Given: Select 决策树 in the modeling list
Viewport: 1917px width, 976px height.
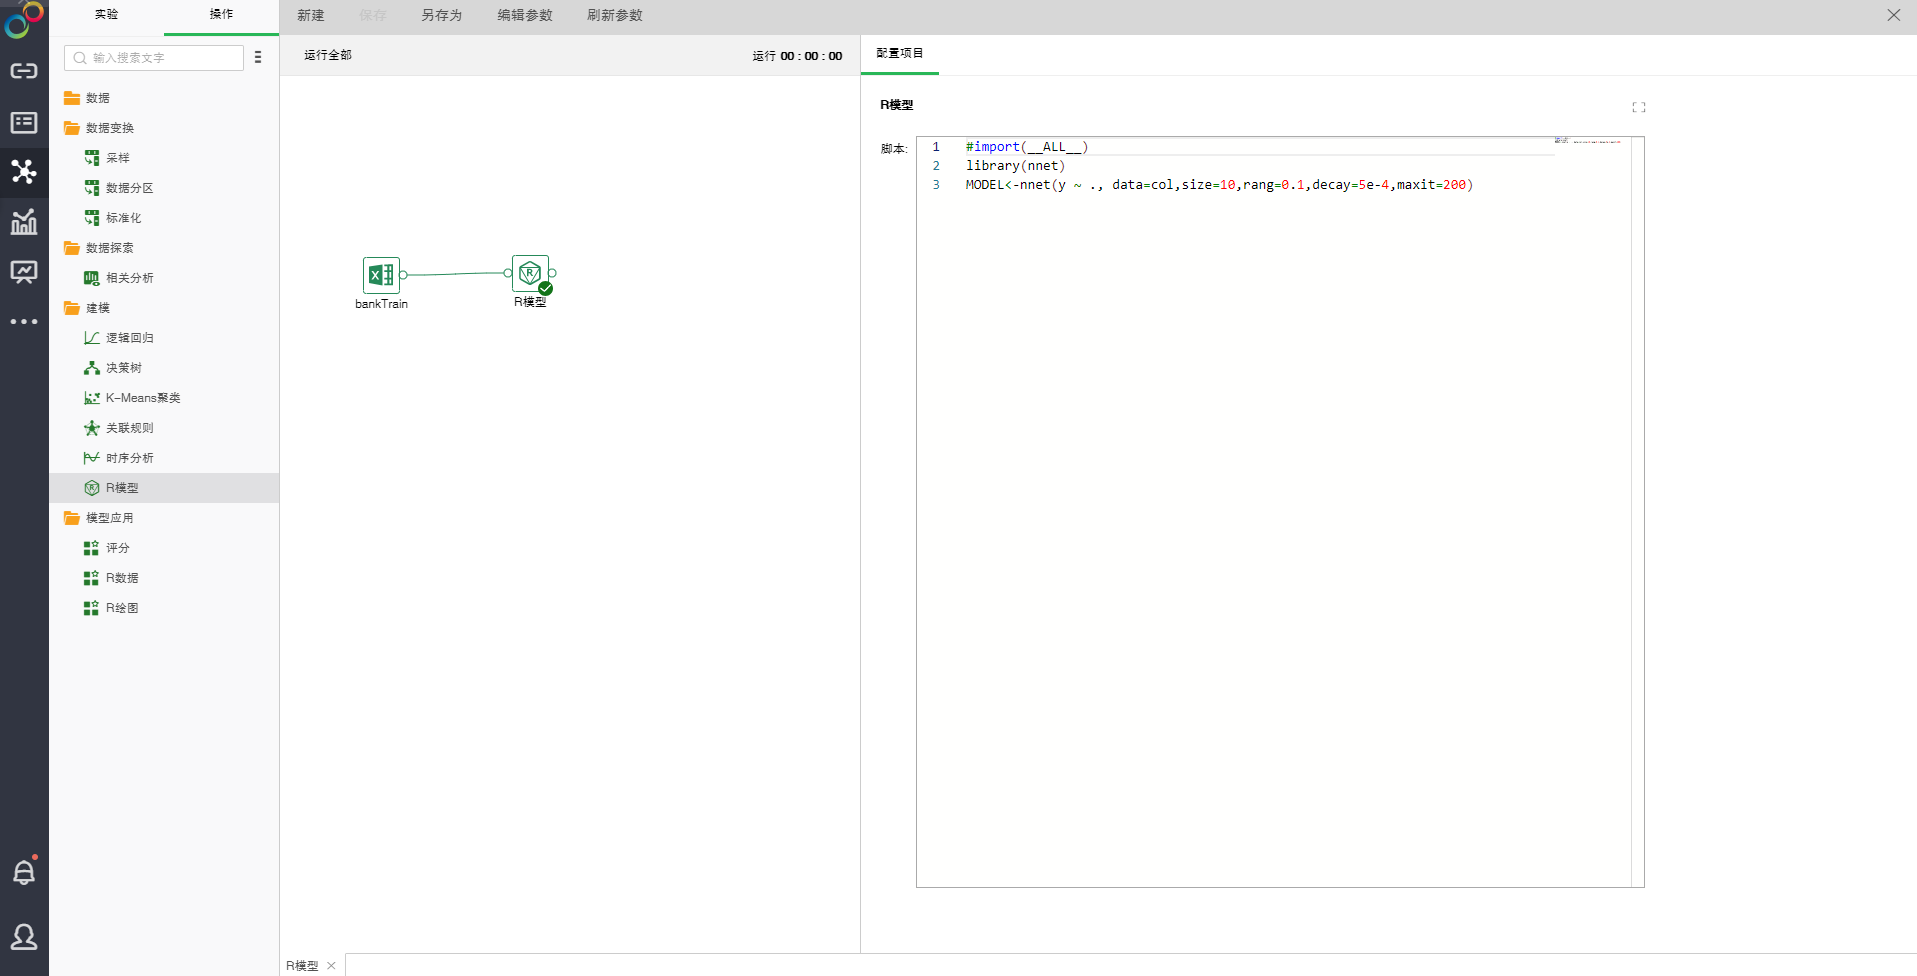Looking at the screenshot, I should tap(124, 368).
